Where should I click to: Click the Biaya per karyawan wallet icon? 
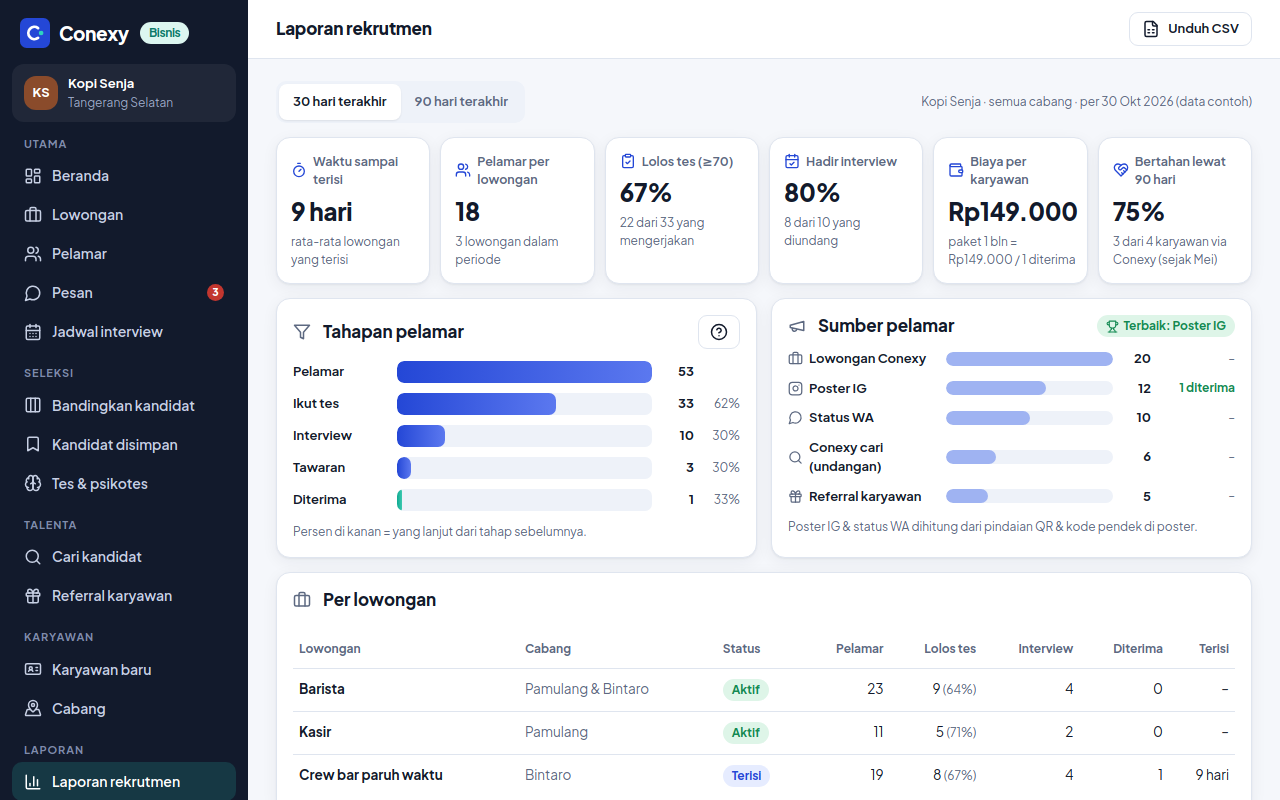[x=956, y=170]
